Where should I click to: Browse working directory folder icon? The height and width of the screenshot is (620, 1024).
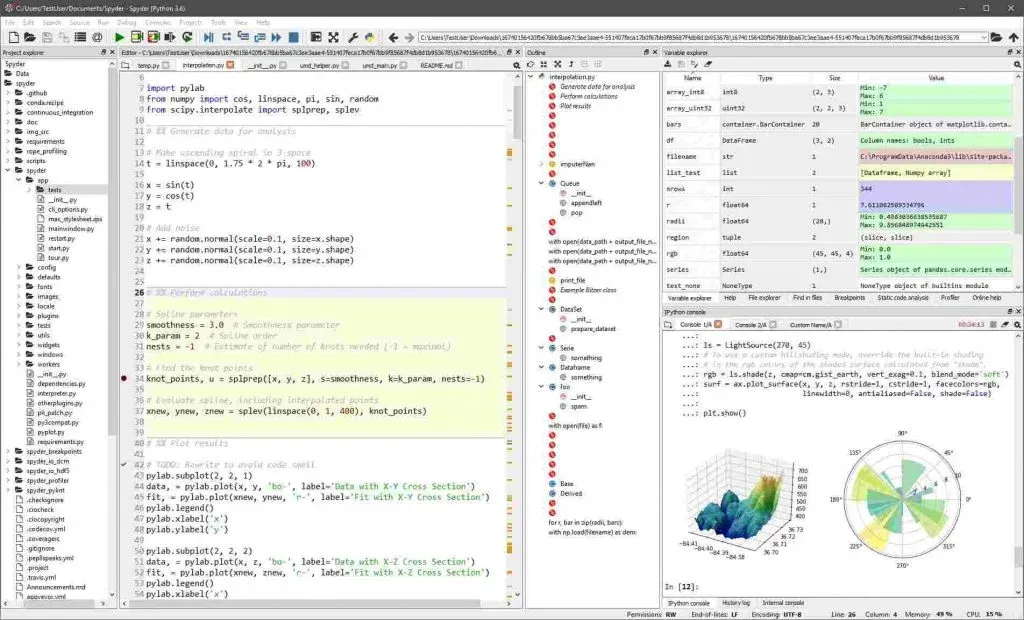coord(996,37)
